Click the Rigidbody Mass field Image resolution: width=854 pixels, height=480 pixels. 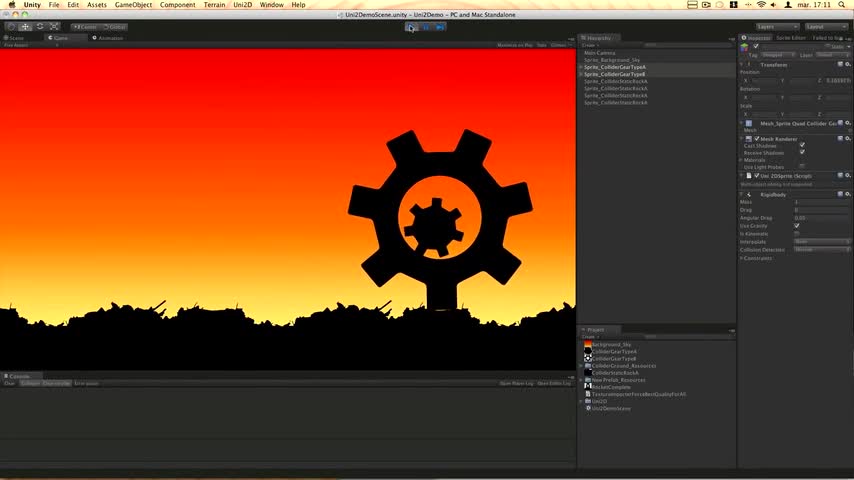coord(822,202)
